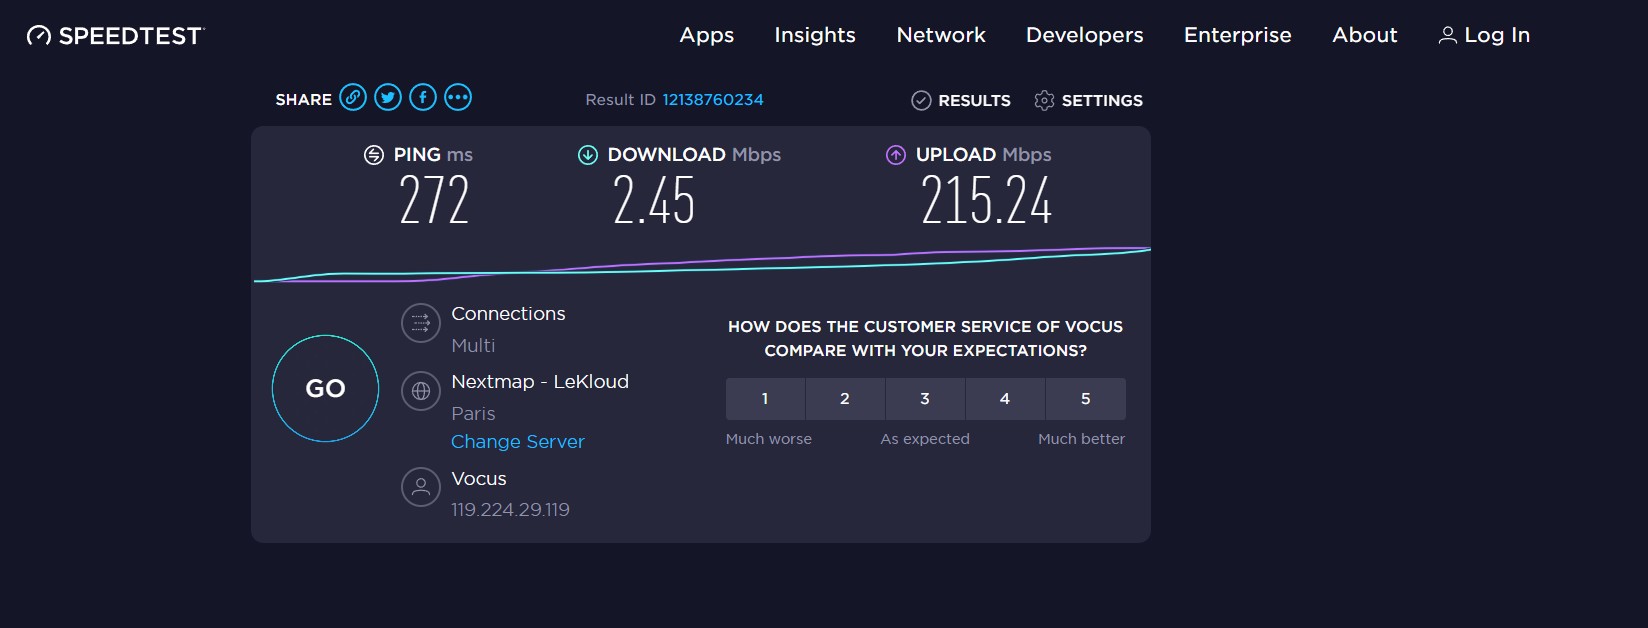Click the Log In person icon

tap(1447, 35)
